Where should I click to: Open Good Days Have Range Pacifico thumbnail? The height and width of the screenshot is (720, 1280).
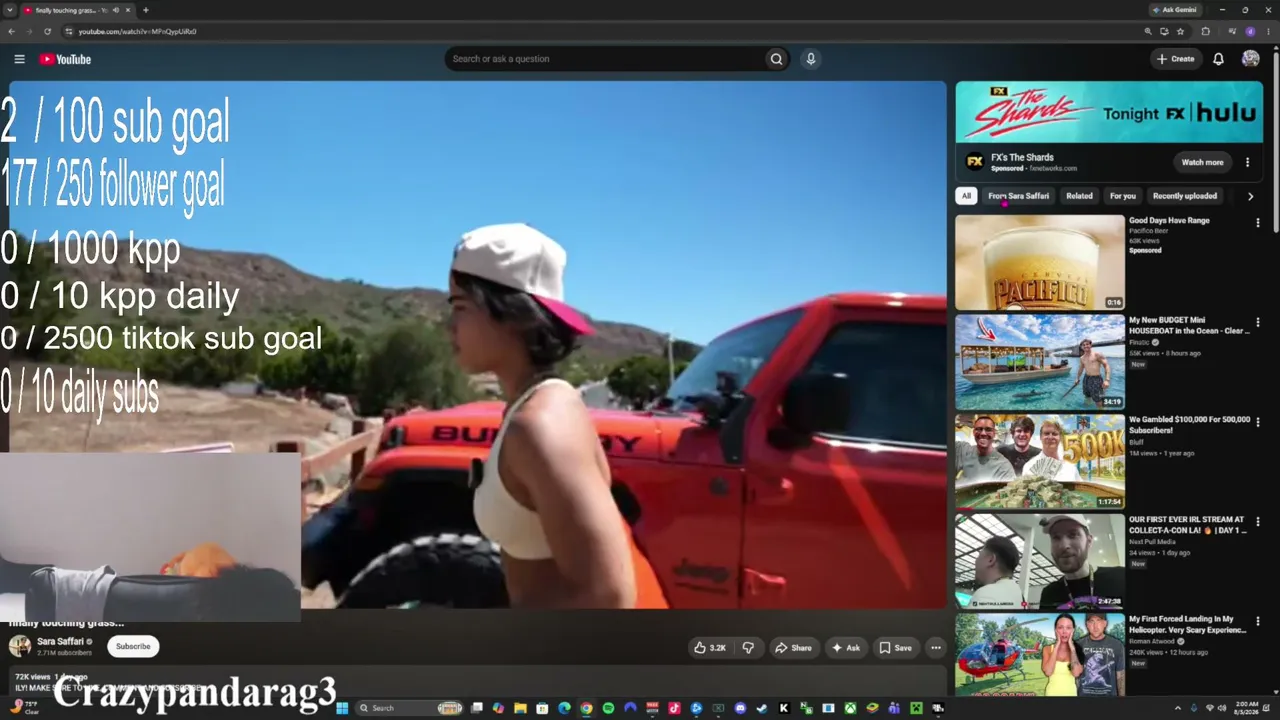[1040, 262]
